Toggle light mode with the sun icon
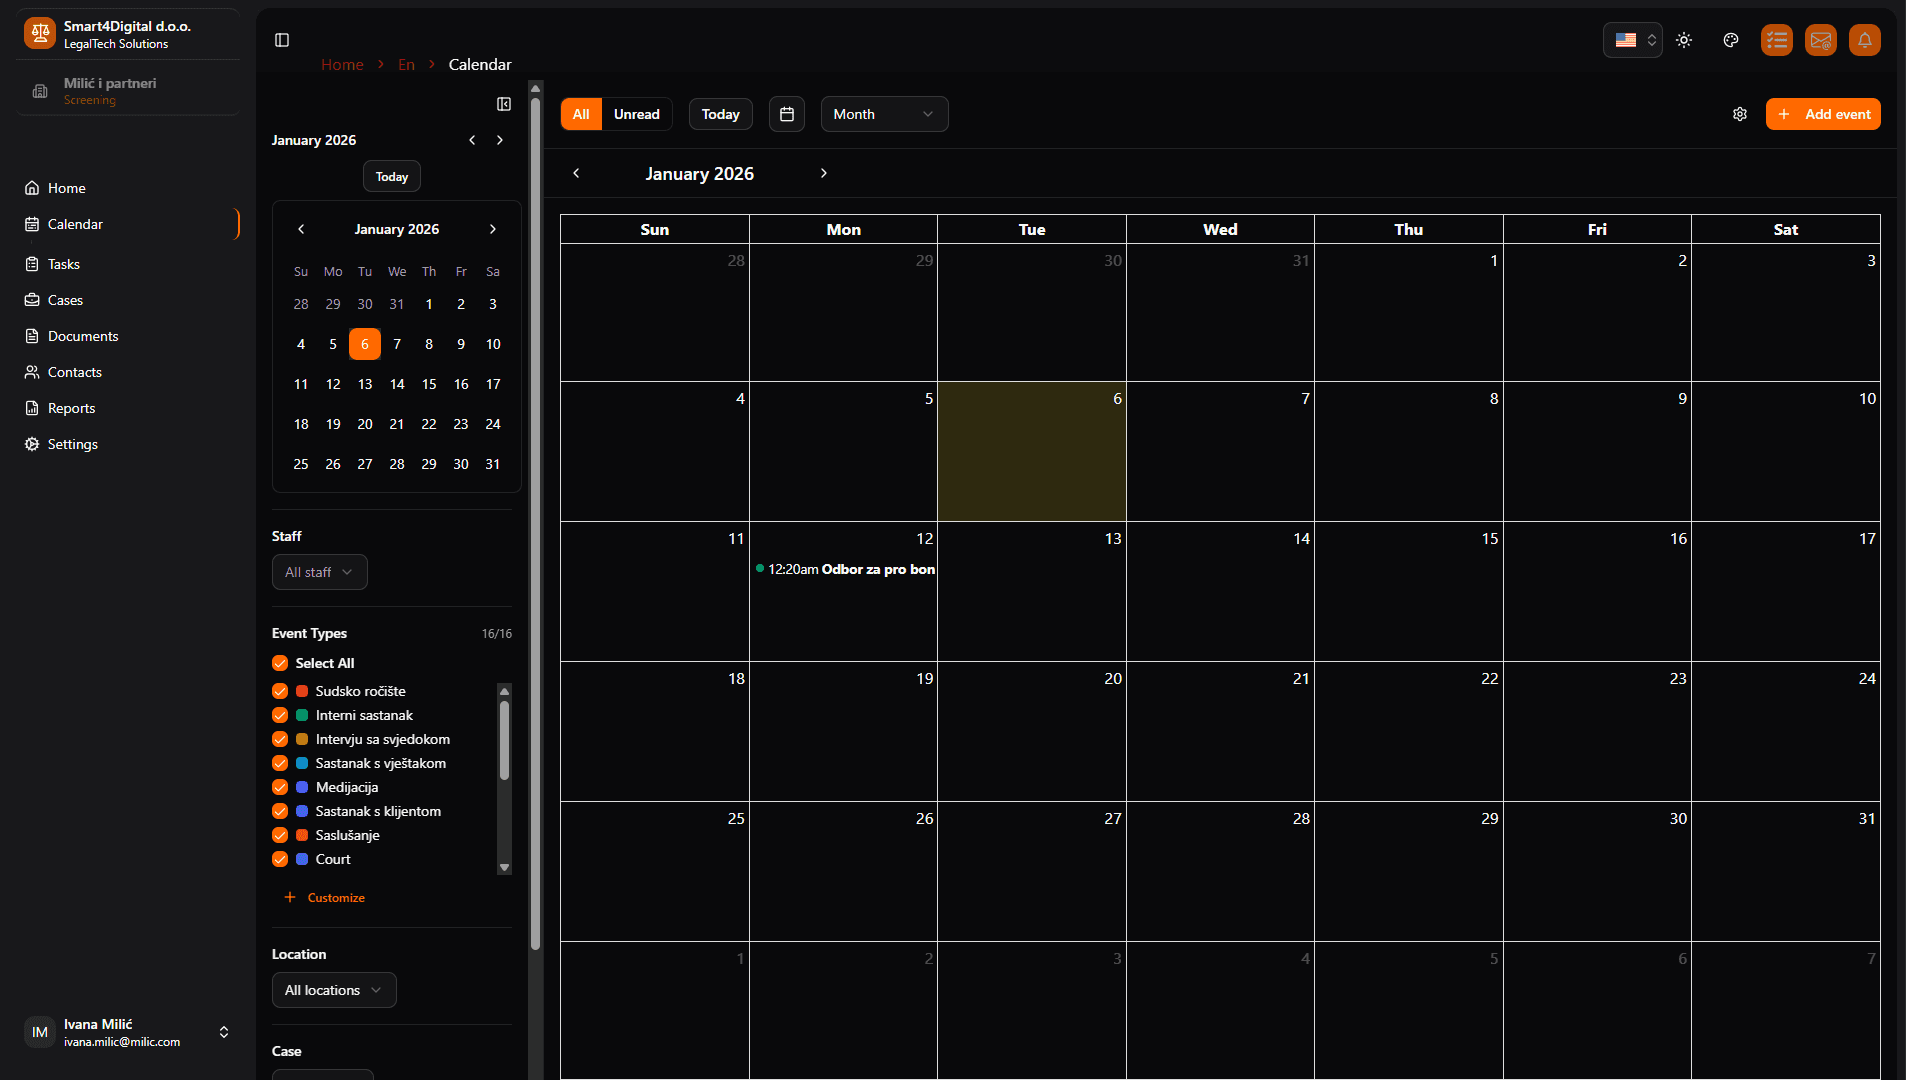The height and width of the screenshot is (1080, 1906). click(x=1684, y=40)
